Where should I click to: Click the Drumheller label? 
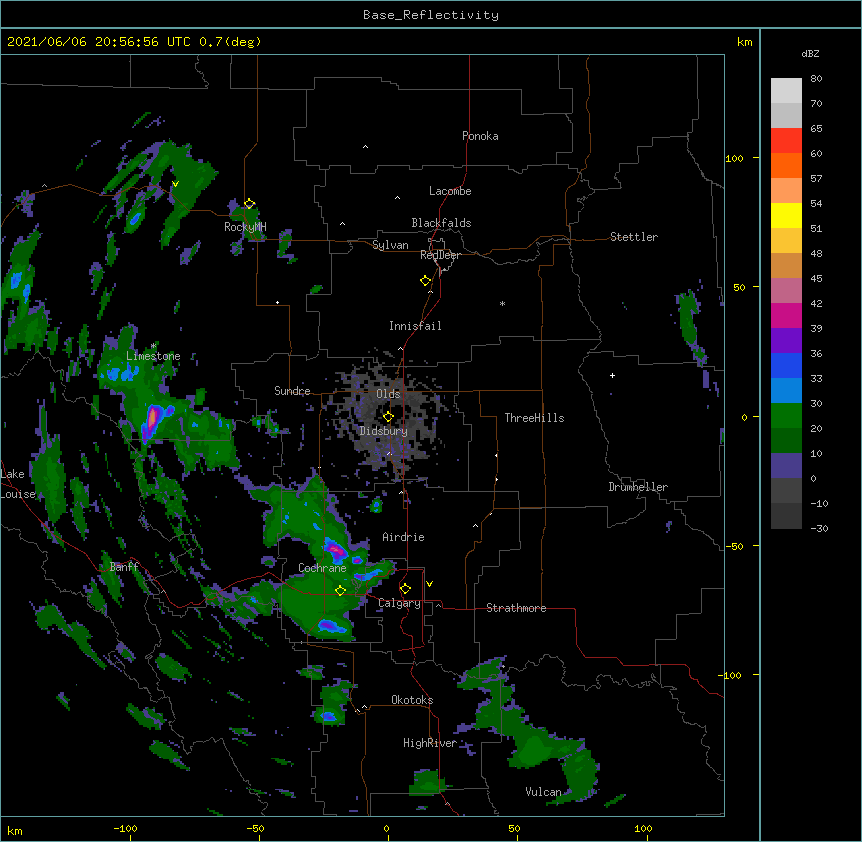638,487
